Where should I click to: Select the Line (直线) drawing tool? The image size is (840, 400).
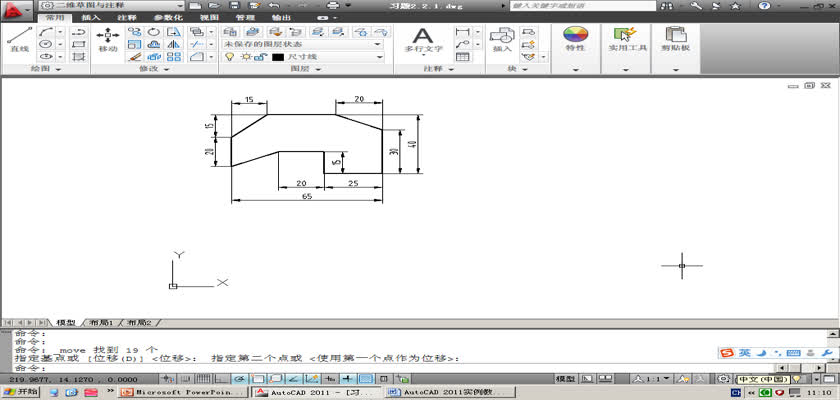click(19, 39)
